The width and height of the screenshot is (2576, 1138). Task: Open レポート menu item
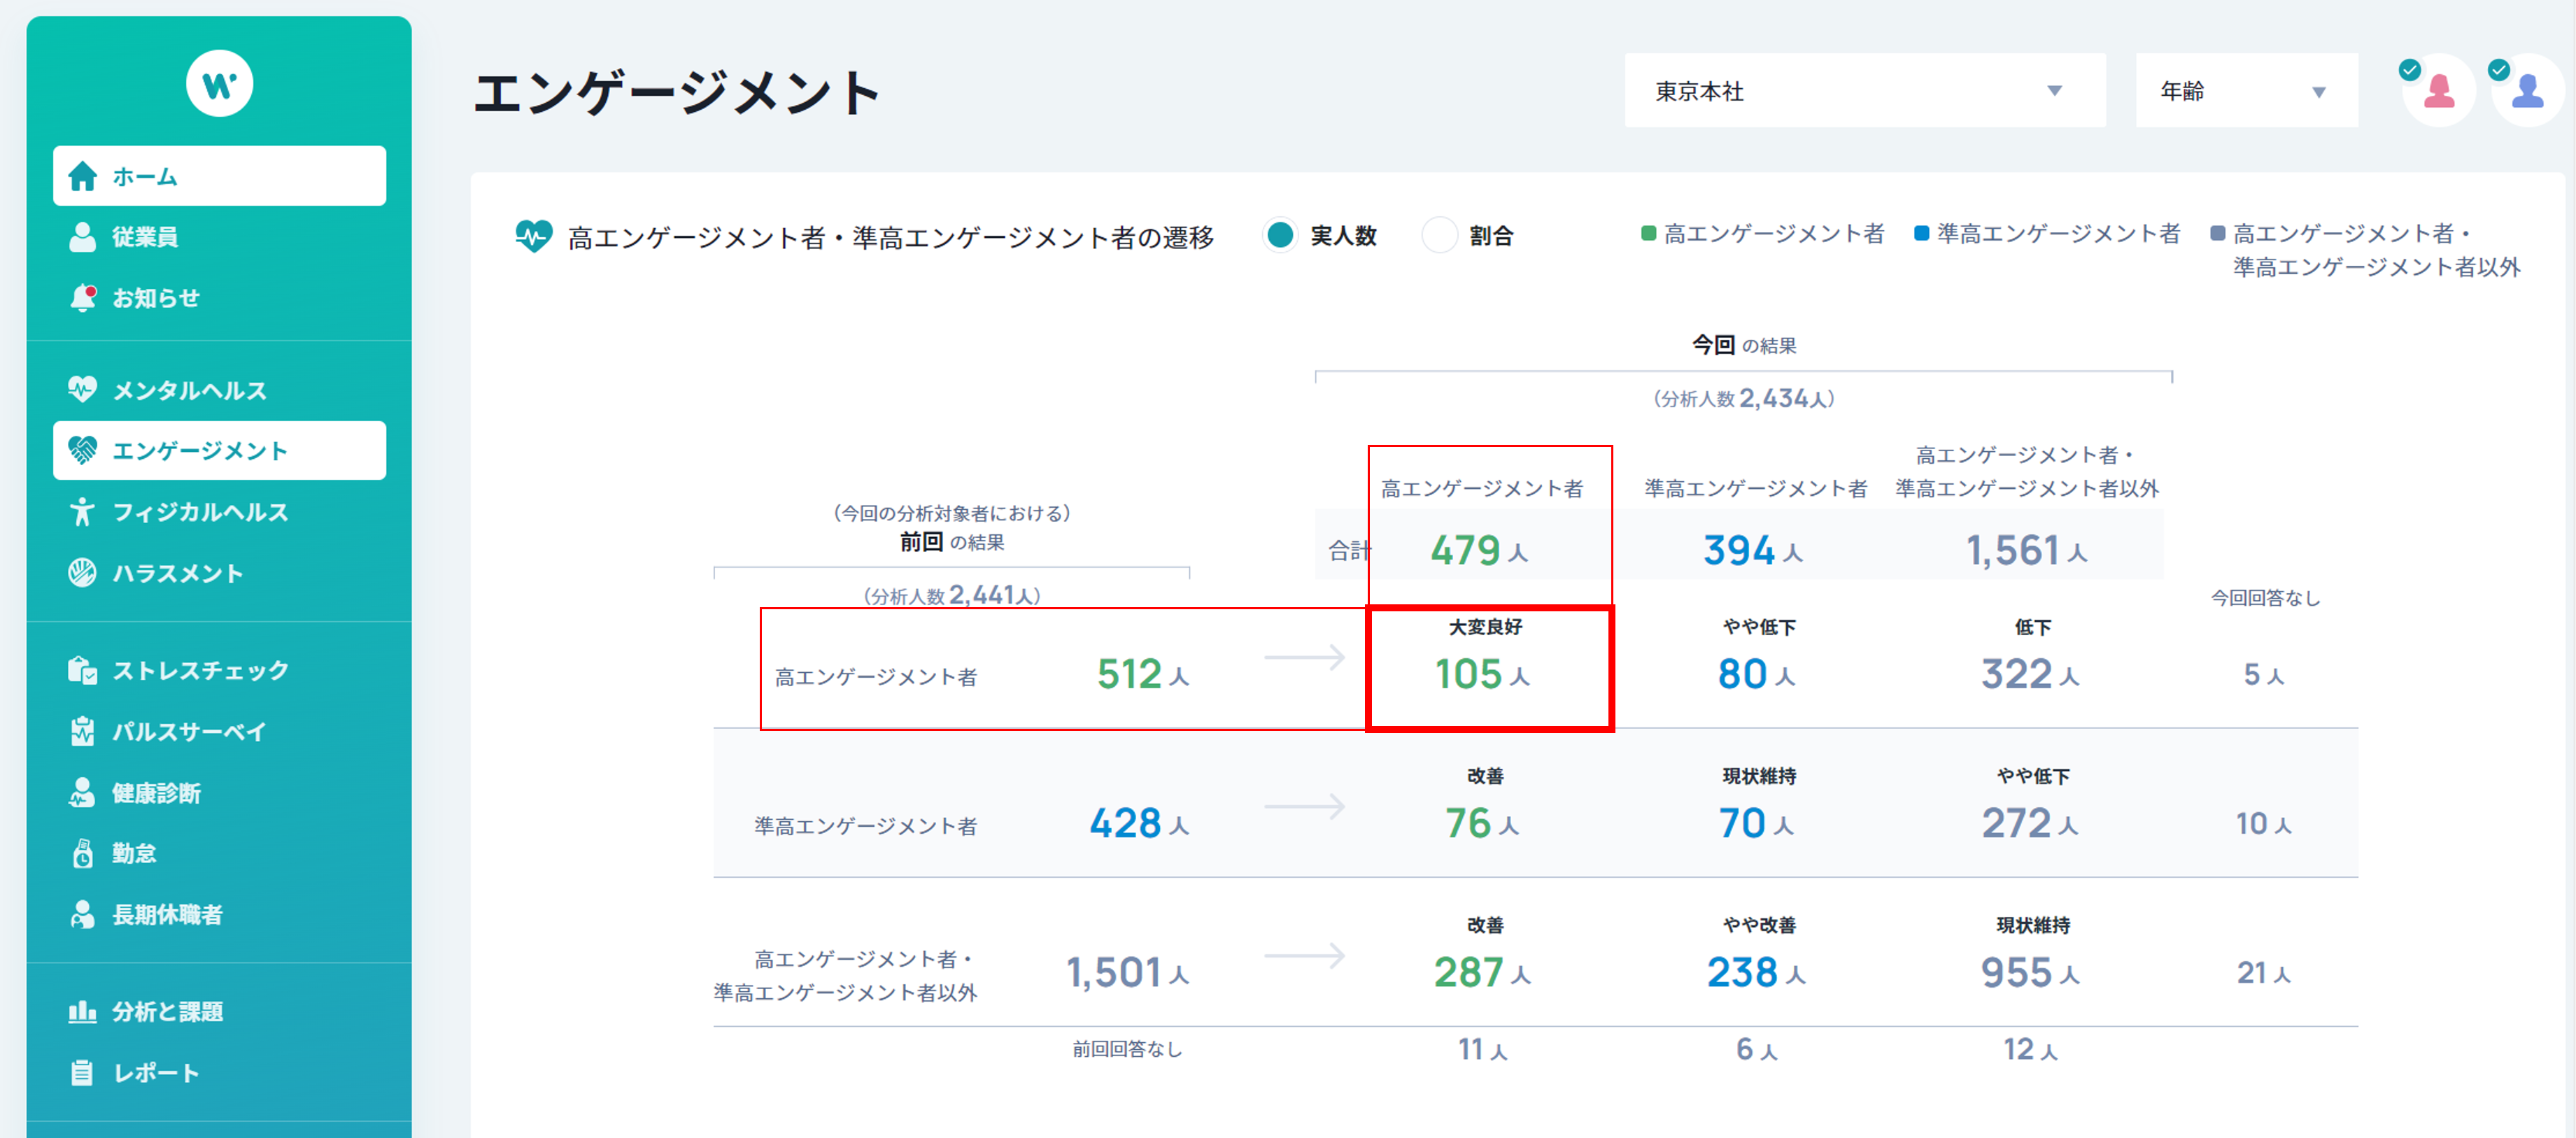click(219, 1073)
